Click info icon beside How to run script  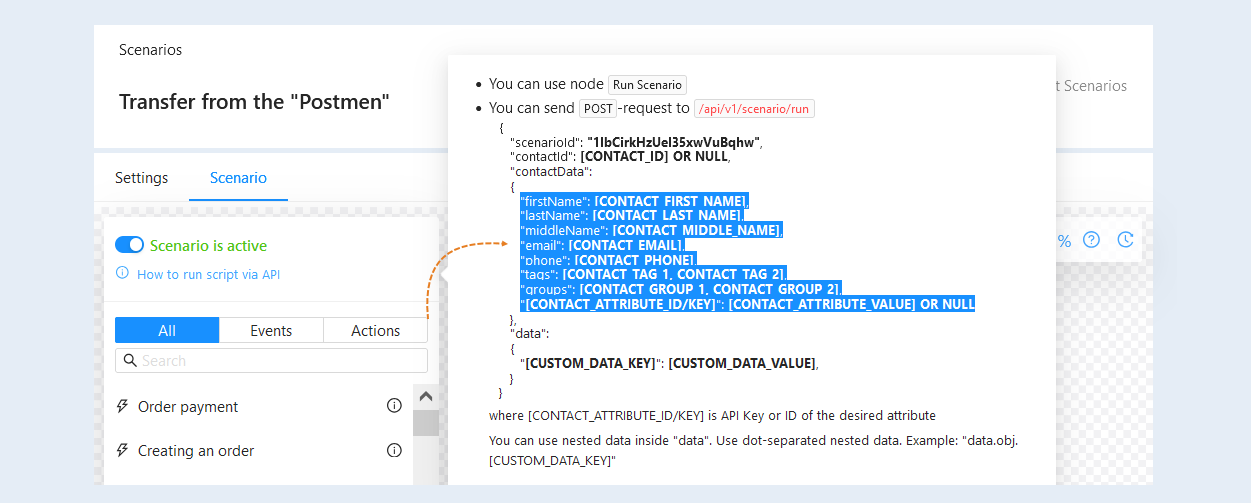click(x=122, y=273)
